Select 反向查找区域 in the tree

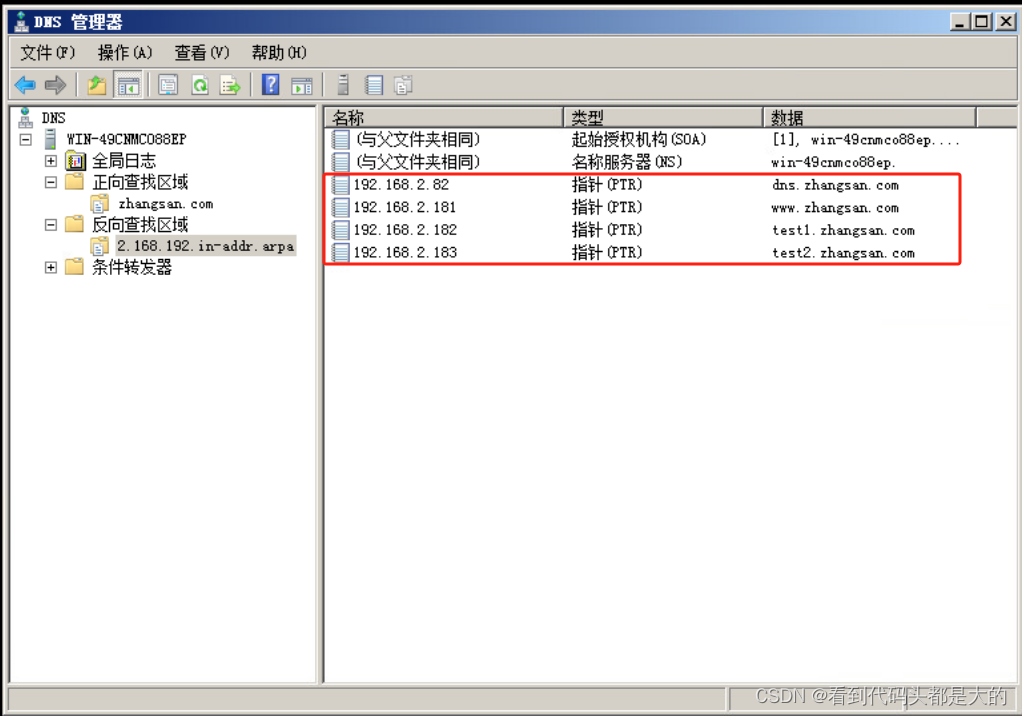pyautogui.click(x=140, y=225)
